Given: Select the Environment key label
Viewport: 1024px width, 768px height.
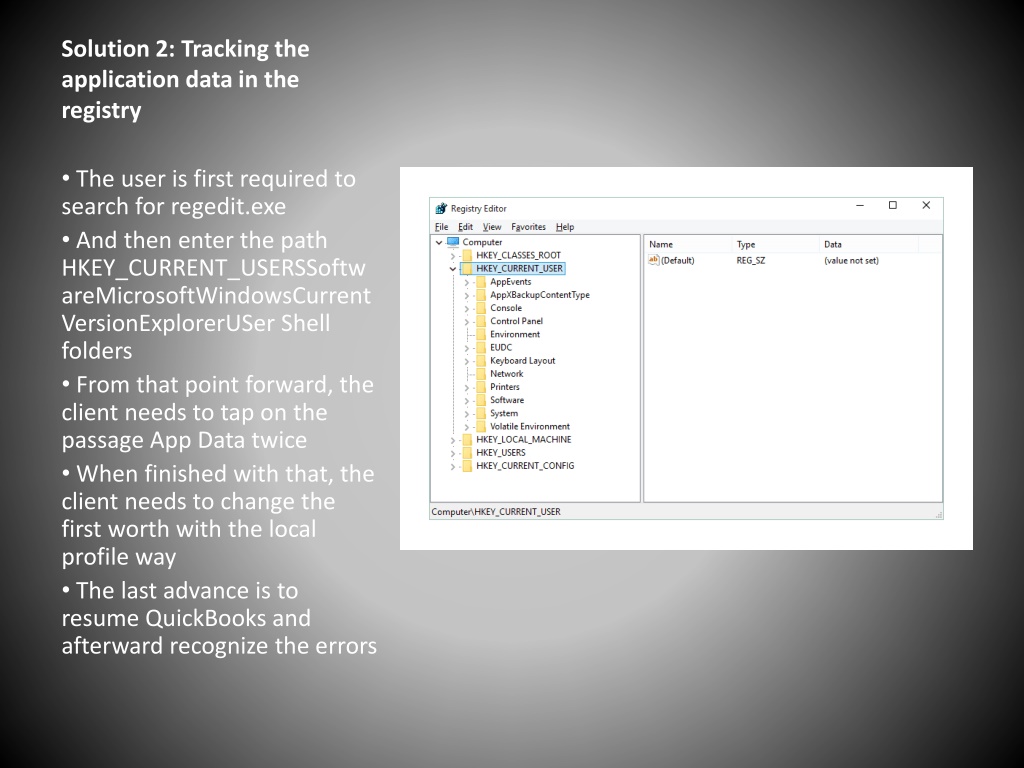Looking at the screenshot, I should pos(515,334).
